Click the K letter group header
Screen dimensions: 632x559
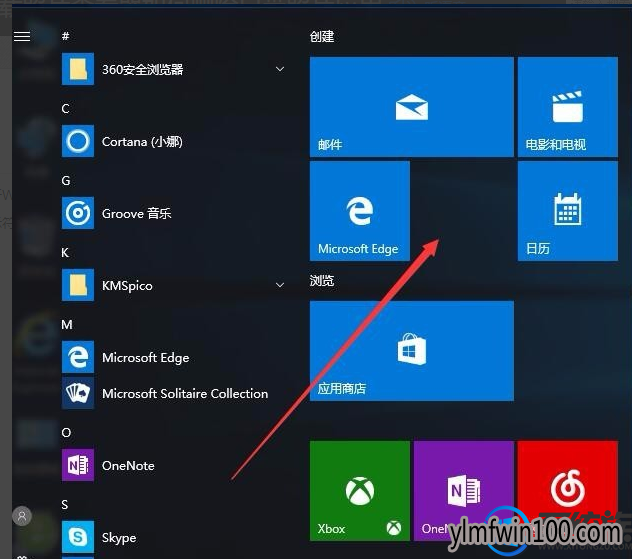pos(65,253)
